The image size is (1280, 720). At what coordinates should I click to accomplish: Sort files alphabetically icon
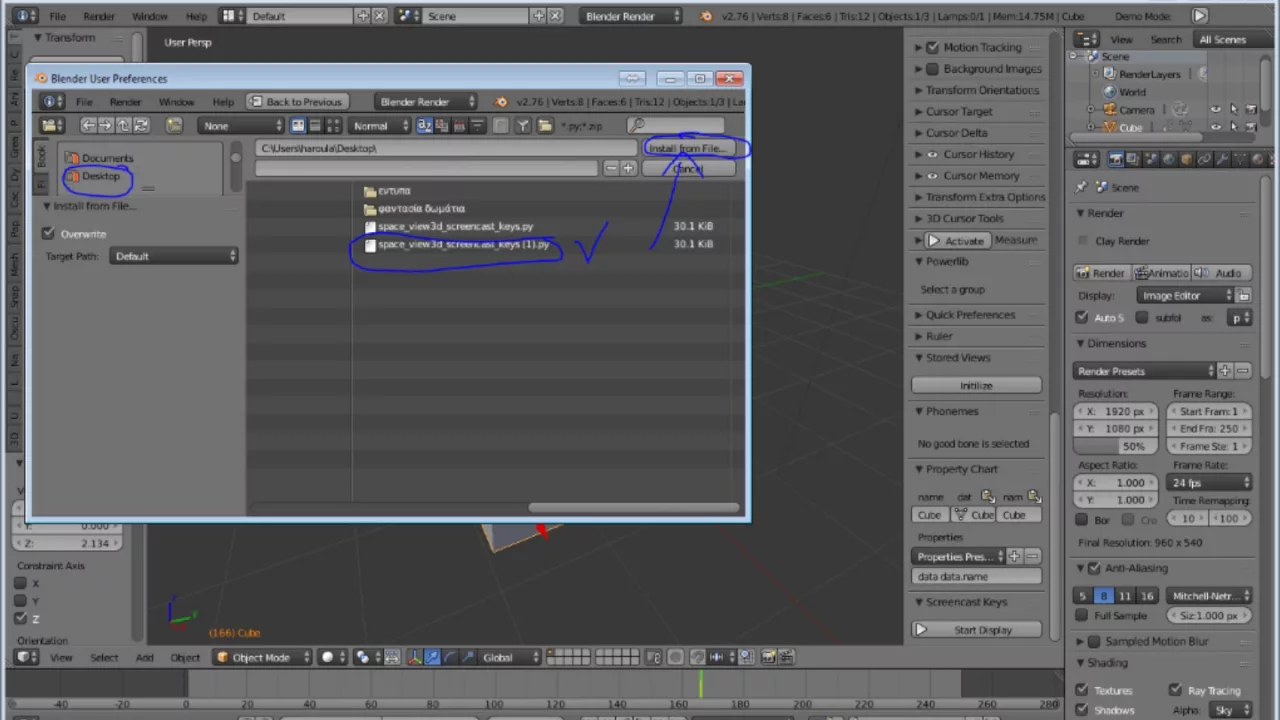point(425,125)
